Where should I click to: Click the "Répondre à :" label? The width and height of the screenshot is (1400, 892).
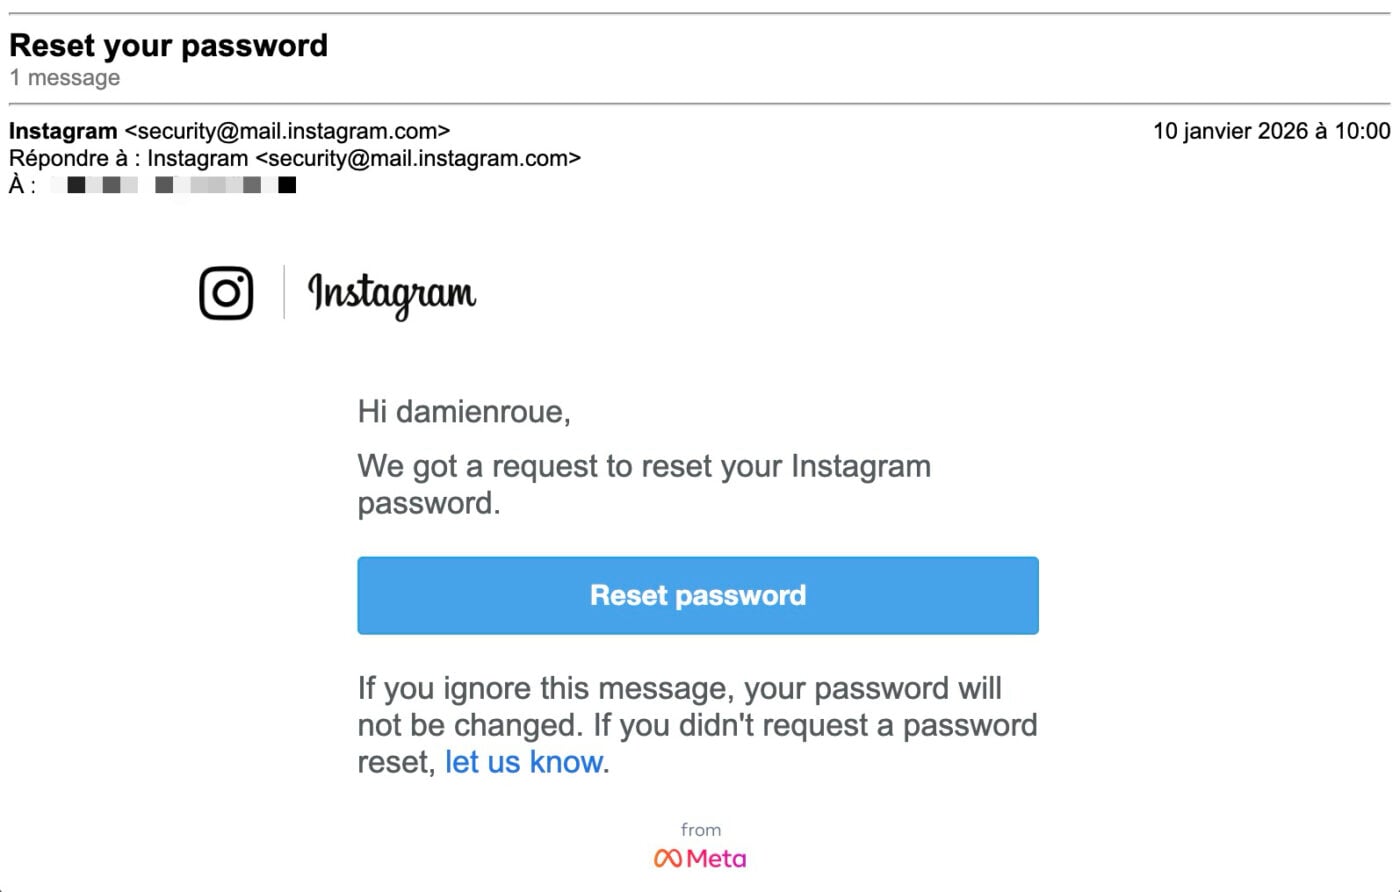[74, 158]
